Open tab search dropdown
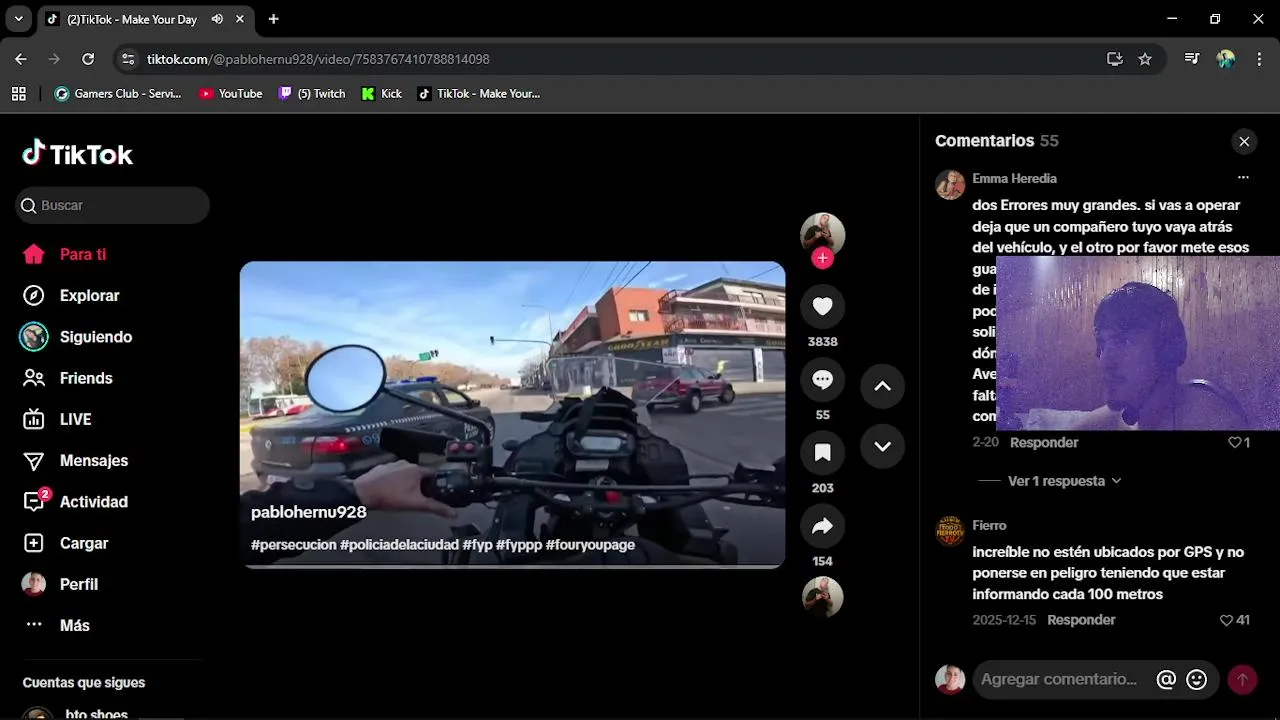 click(x=18, y=19)
